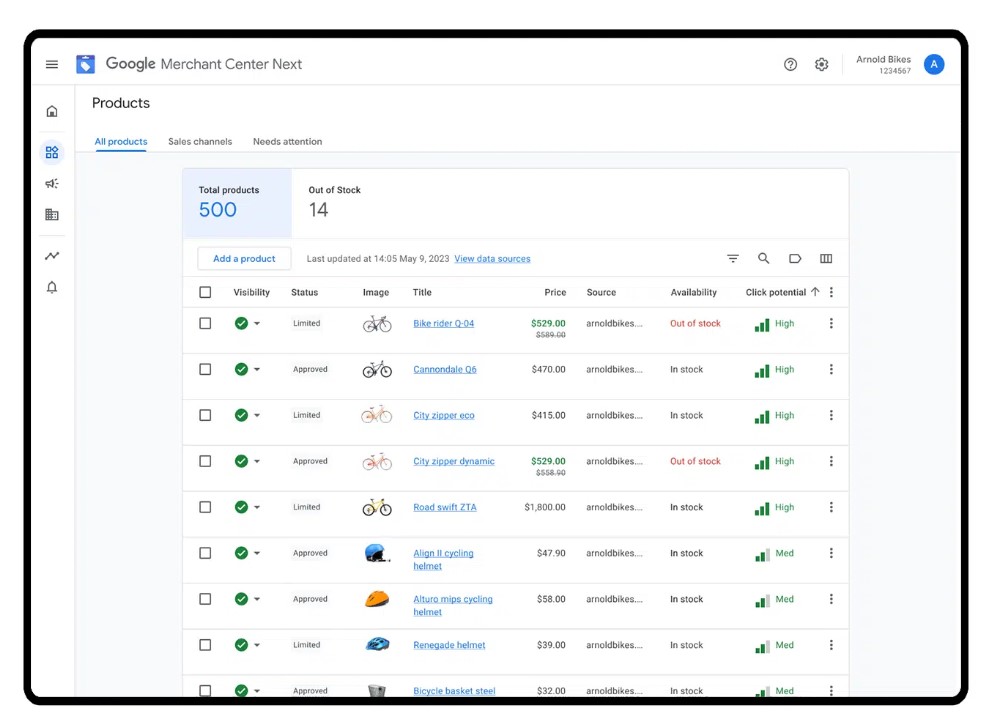Switch to the Sales channels tab
Image resolution: width=987 pixels, height=720 pixels.
pos(200,142)
